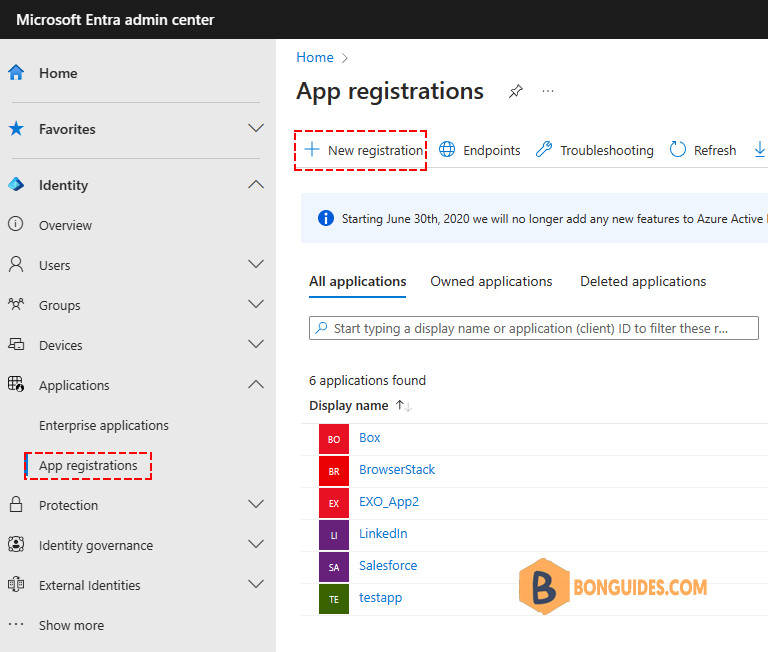Viewport: 768px width, 652px height.
Task: Open the more options ellipsis beside title
Action: click(548, 91)
